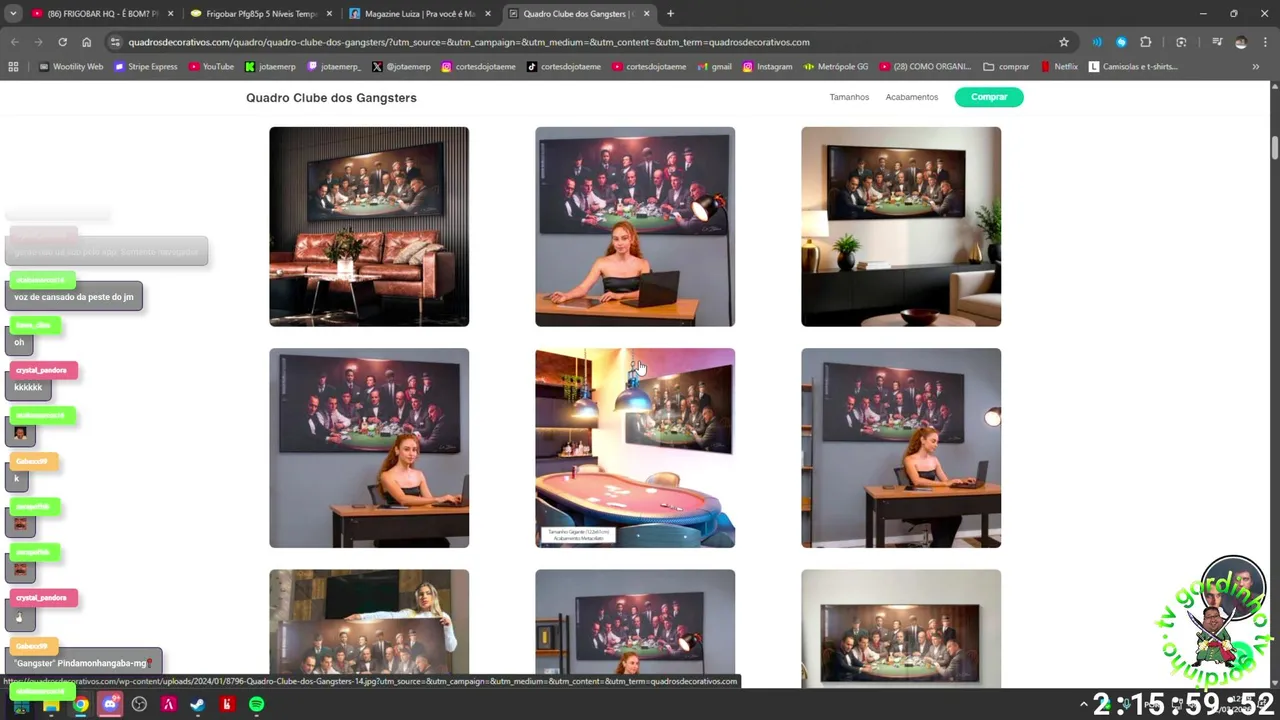Click the page vertical scrollbar thumb
Viewport: 1280px width, 720px height.
[1275, 146]
